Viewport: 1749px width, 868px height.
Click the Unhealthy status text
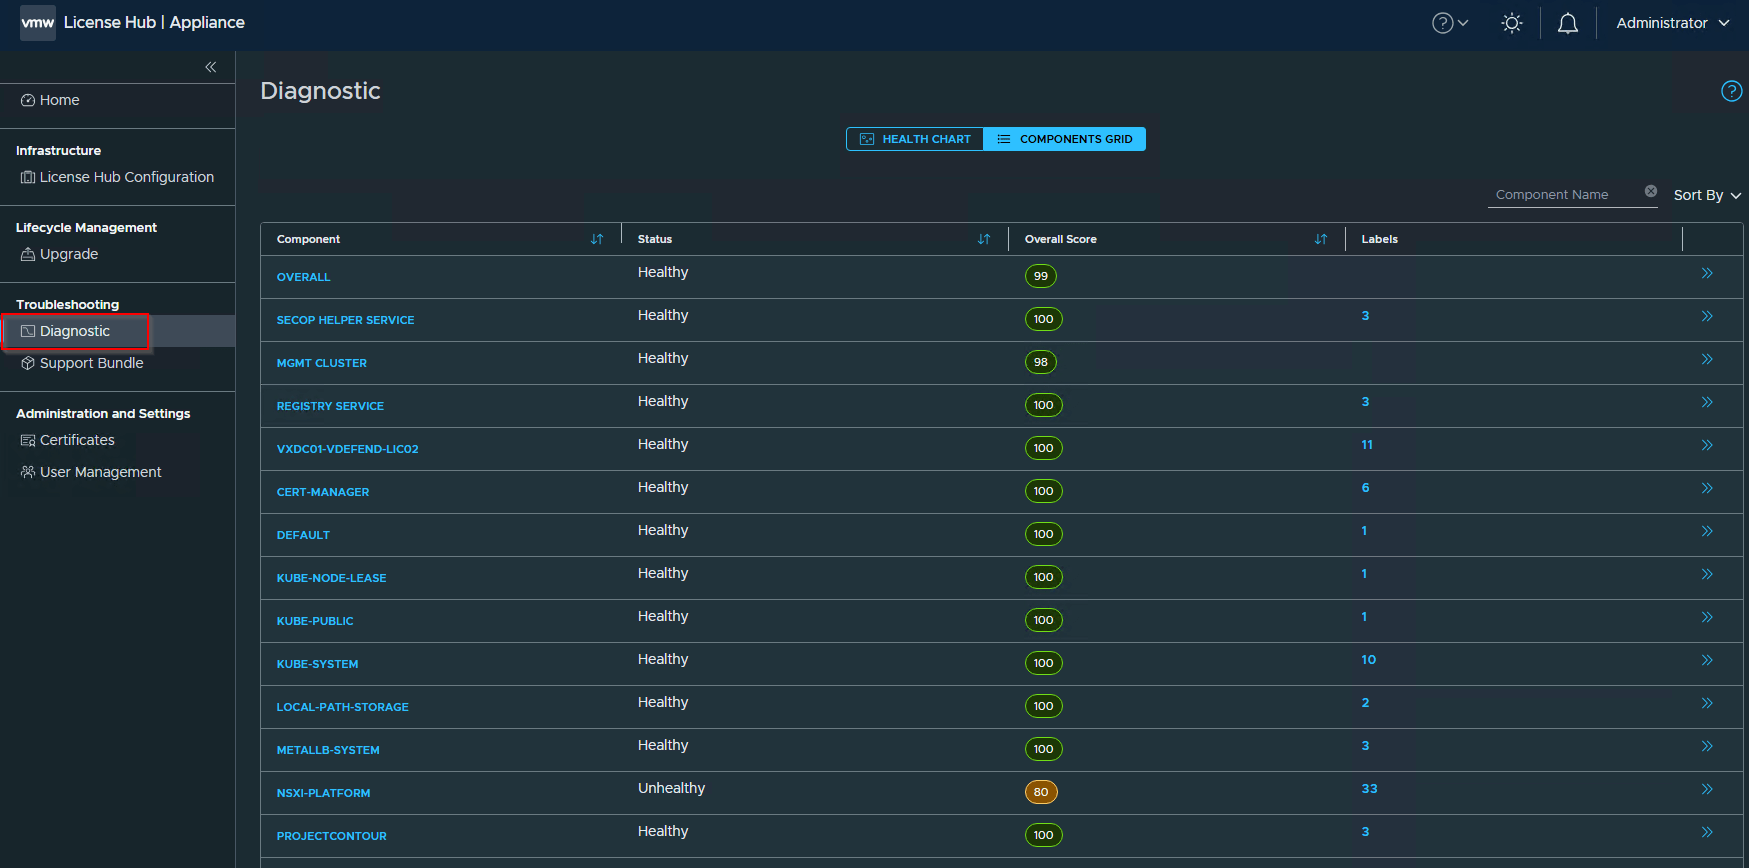click(x=671, y=788)
